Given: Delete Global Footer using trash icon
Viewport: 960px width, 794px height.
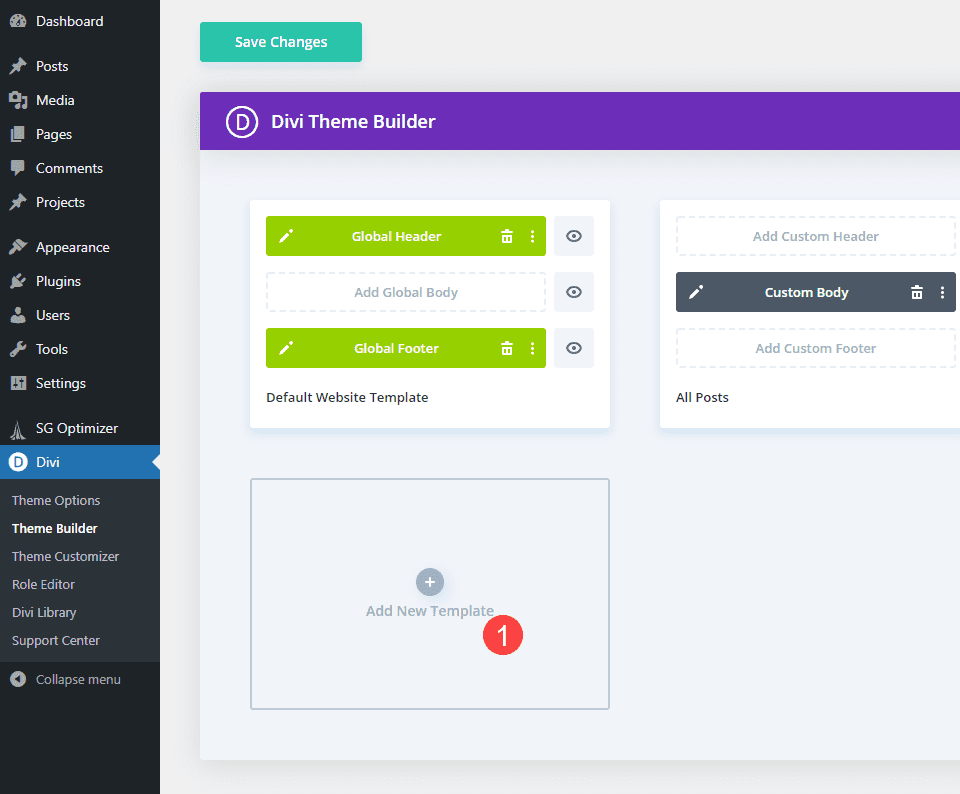Looking at the screenshot, I should (x=507, y=348).
